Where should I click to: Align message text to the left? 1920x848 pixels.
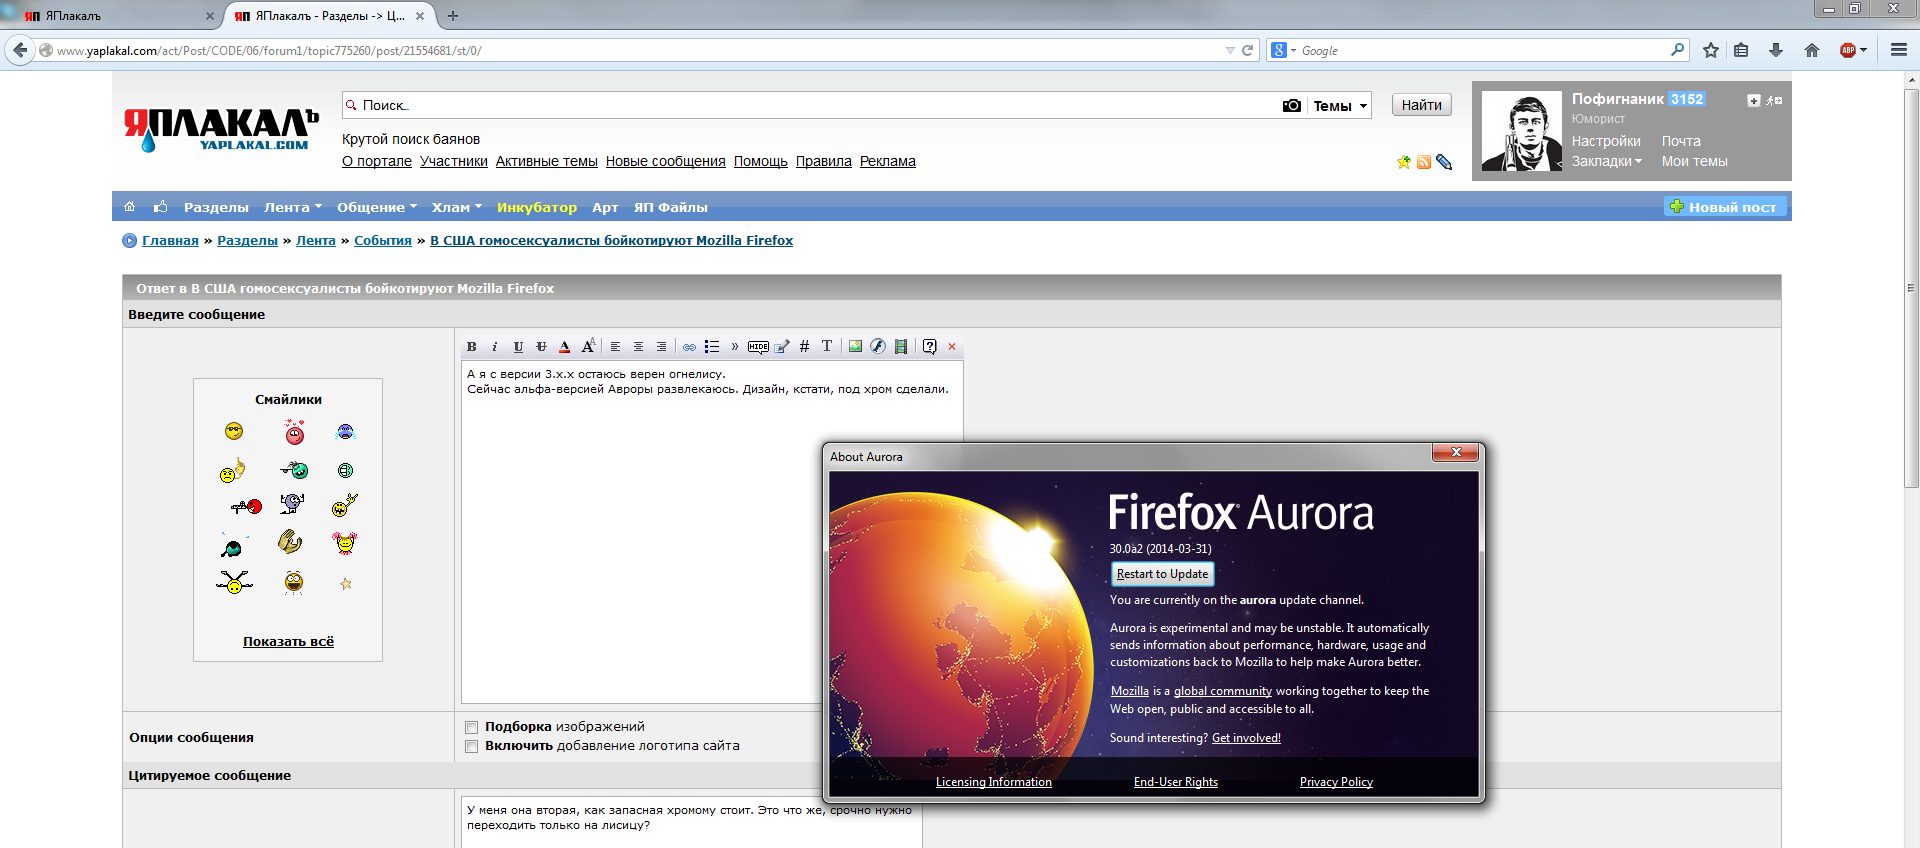615,347
